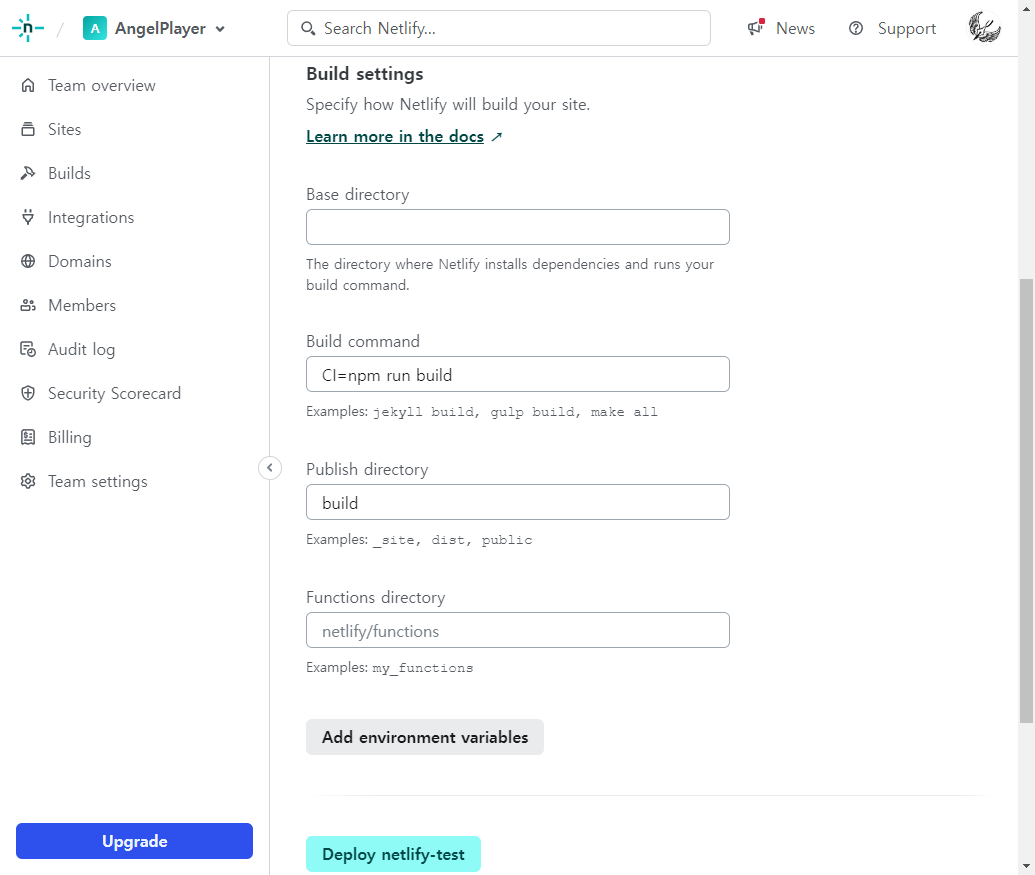Click the AngelPlayer team avatar badge
The image size is (1035, 875).
click(x=95, y=28)
